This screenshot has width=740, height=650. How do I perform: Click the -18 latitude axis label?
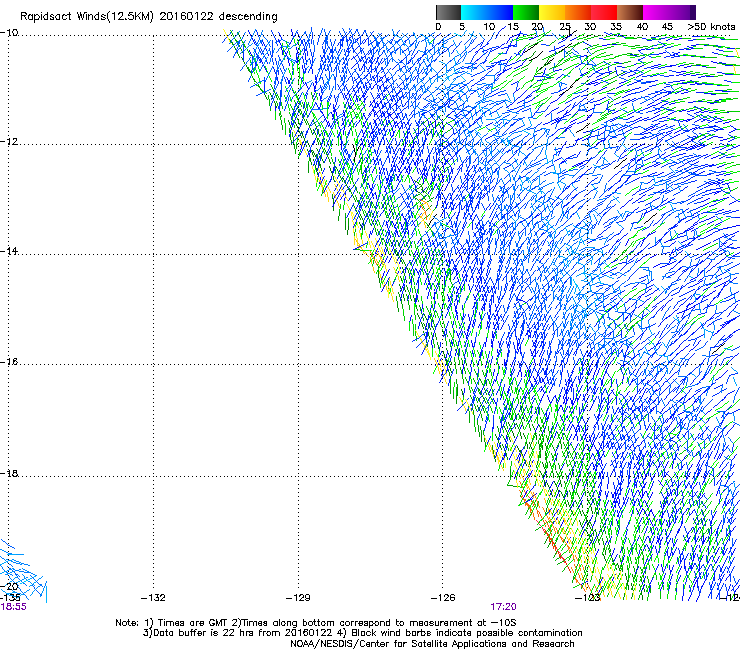pos(9,473)
